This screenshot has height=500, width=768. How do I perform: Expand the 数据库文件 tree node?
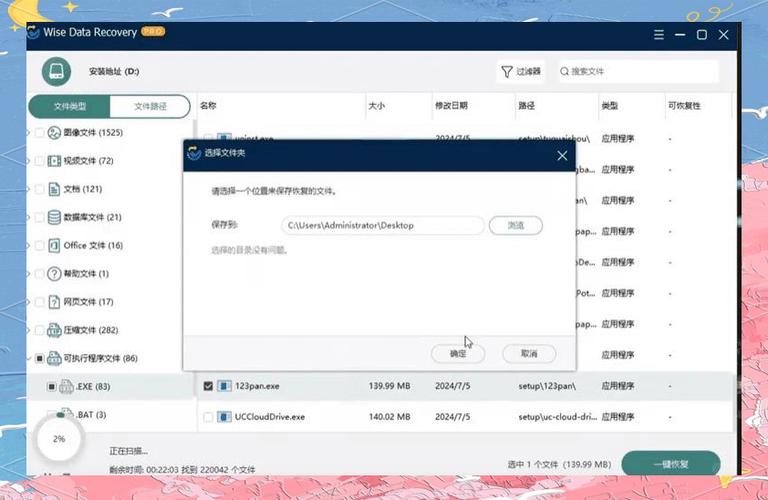tap(28, 217)
